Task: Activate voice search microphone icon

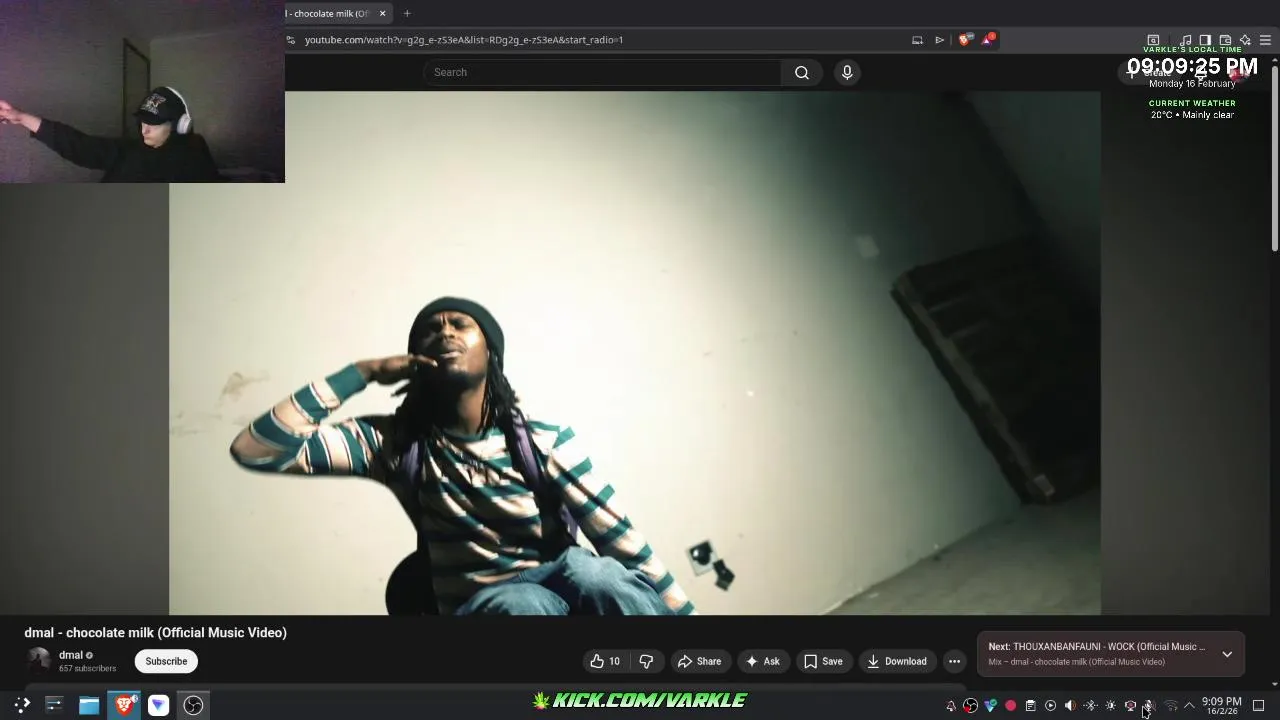Action: tap(847, 72)
